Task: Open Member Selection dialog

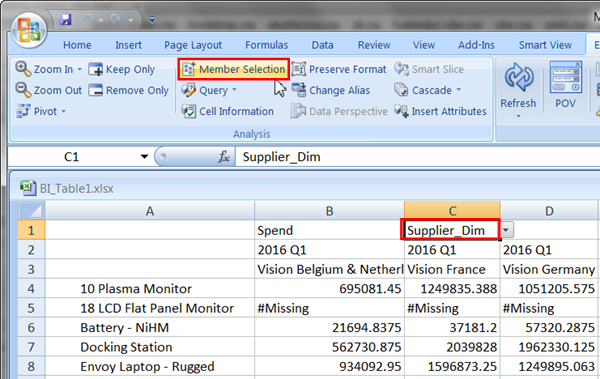Action: click(234, 69)
